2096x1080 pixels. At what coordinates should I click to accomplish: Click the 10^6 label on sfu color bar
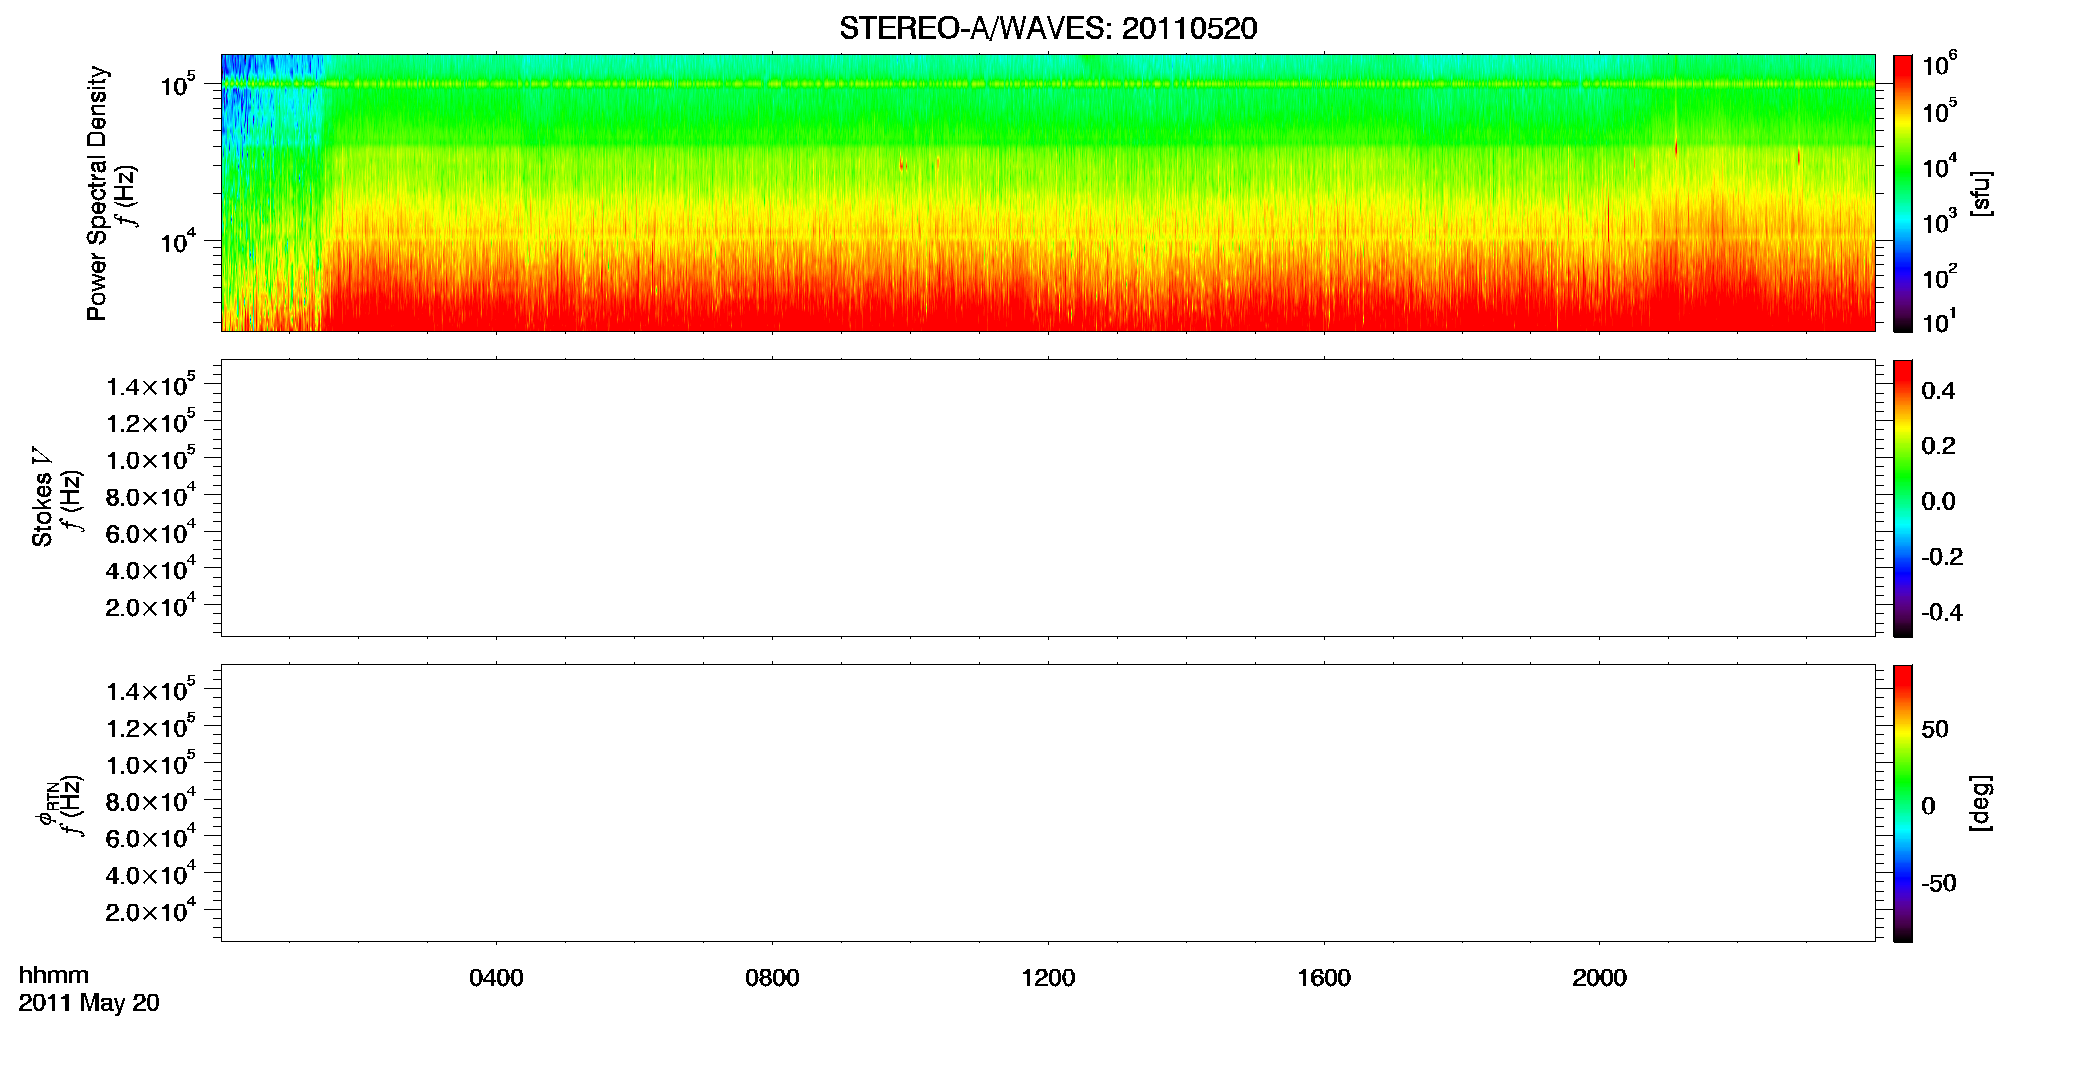click(1940, 65)
